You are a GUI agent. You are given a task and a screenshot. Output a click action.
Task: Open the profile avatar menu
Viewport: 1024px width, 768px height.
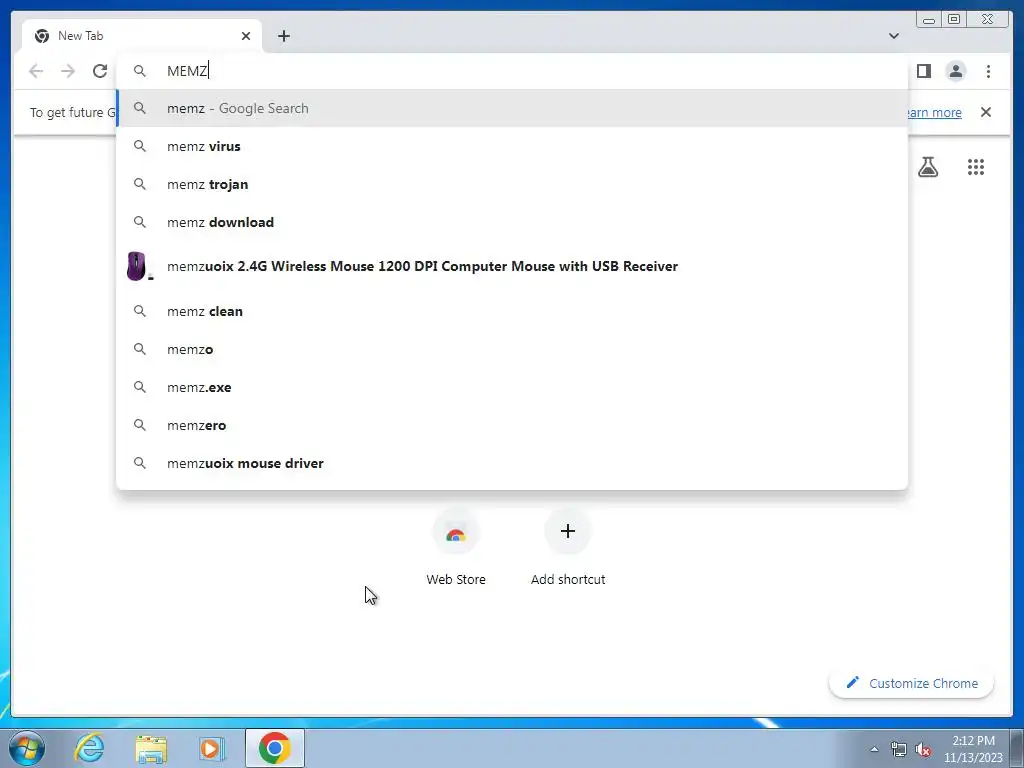955,71
